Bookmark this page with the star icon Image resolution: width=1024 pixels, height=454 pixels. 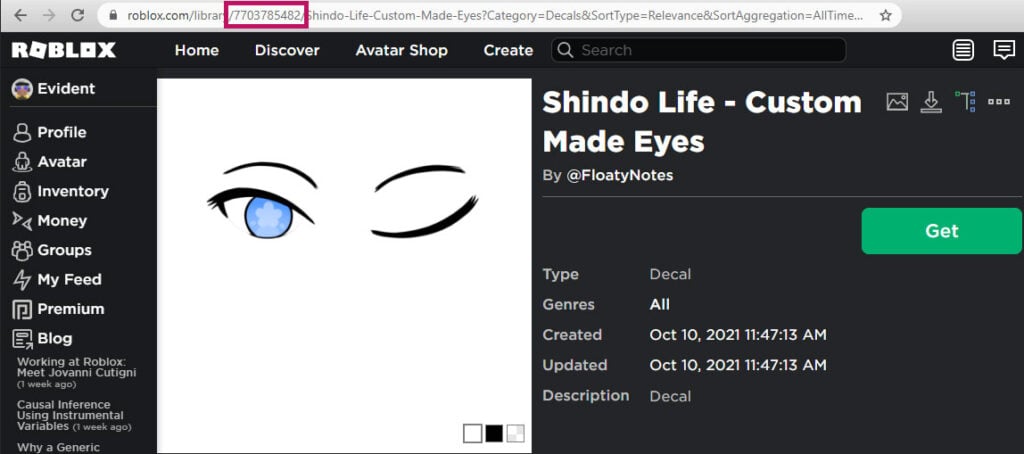pyautogui.click(x=885, y=15)
